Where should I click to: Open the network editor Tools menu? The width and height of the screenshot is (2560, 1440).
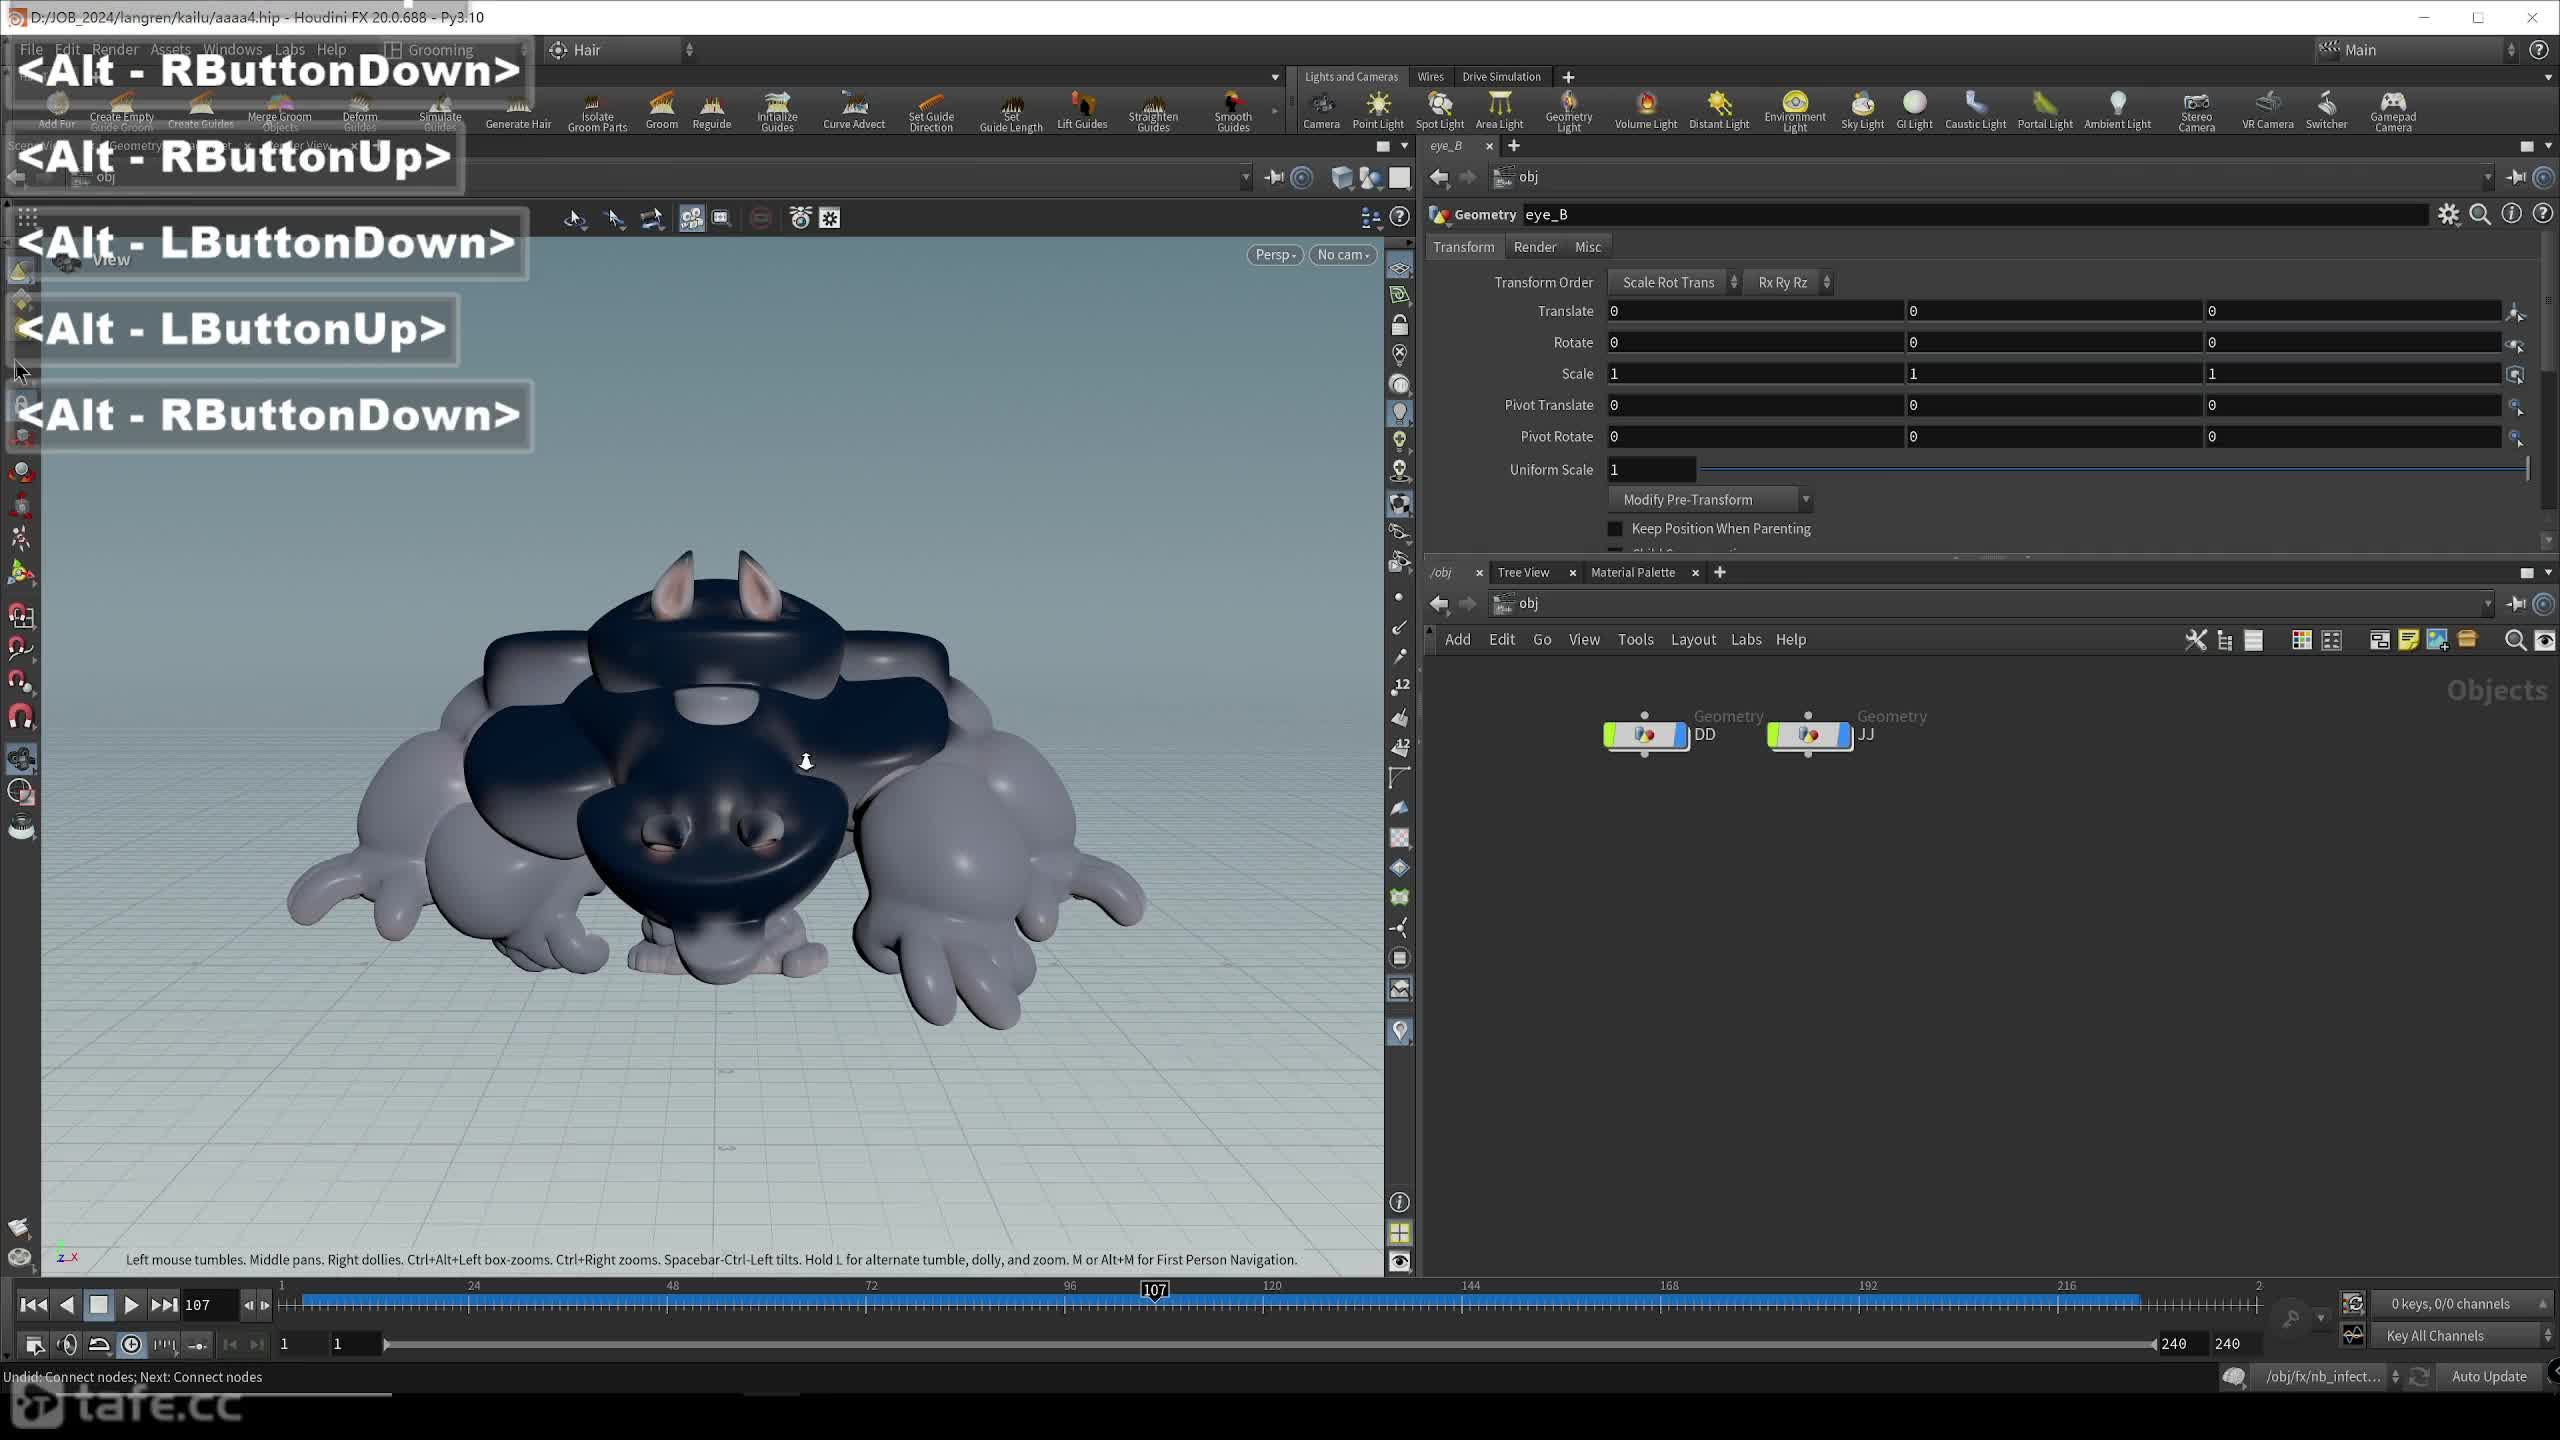(x=1635, y=640)
